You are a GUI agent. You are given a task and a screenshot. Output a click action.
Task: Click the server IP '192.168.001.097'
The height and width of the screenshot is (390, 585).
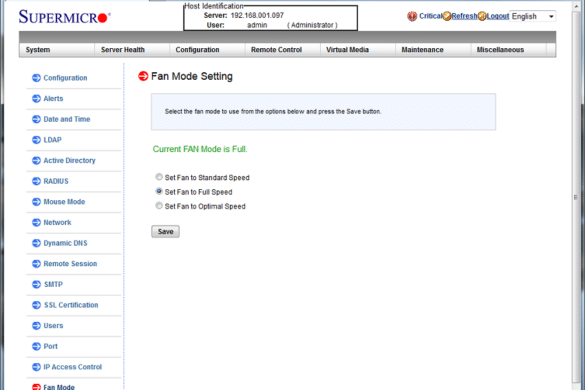click(x=257, y=15)
